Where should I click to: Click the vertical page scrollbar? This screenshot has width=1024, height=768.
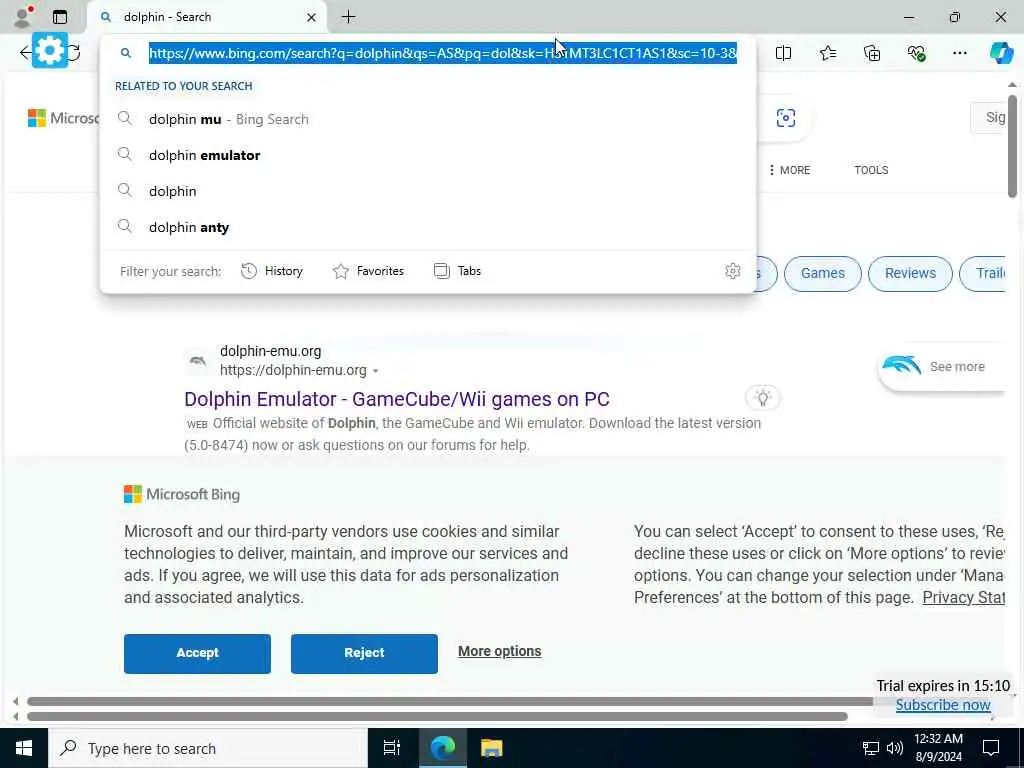pyautogui.click(x=1012, y=146)
